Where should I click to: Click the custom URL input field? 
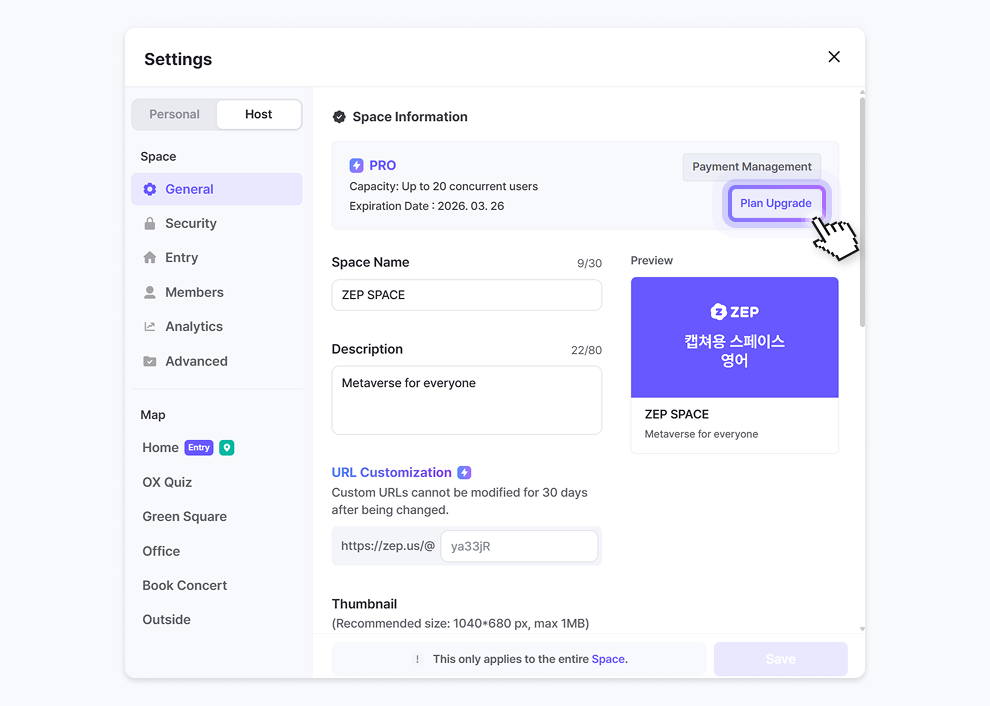(x=519, y=546)
